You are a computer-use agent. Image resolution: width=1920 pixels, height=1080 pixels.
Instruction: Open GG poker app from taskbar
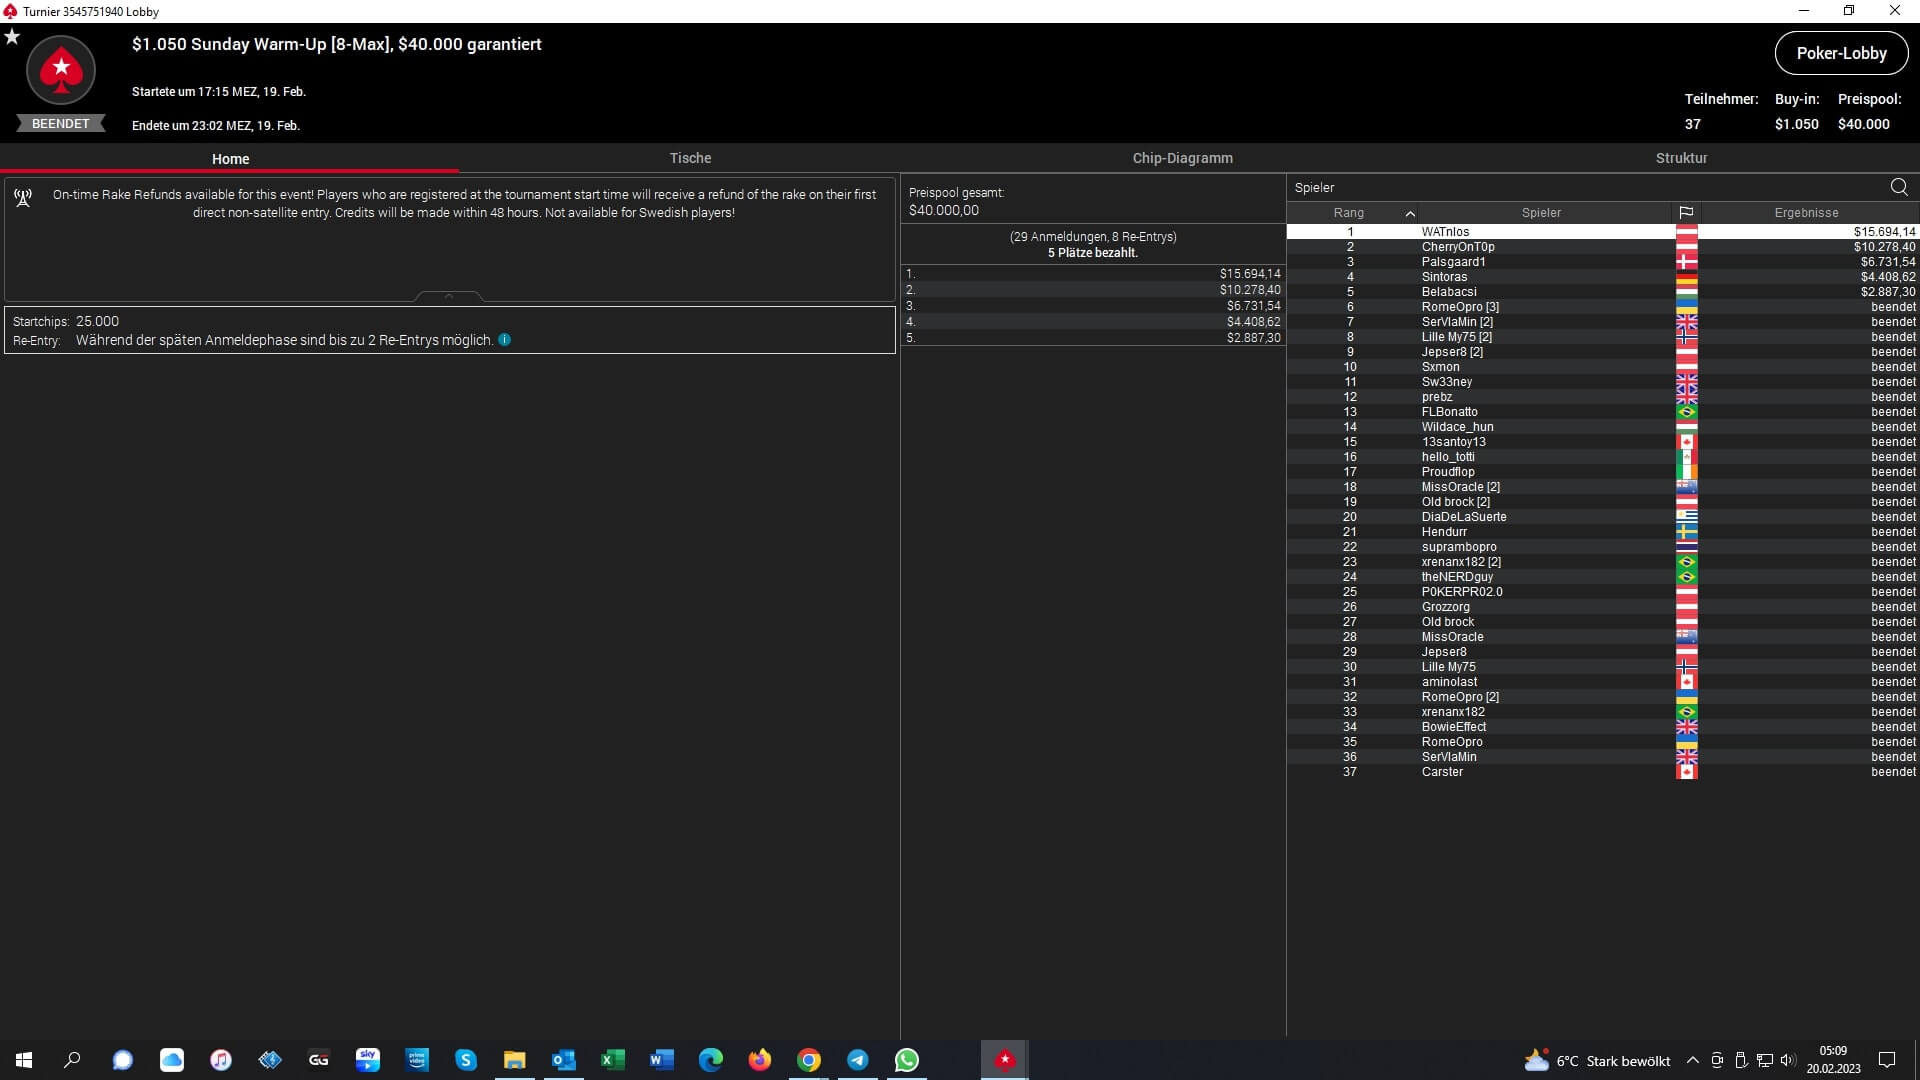[x=319, y=1060]
